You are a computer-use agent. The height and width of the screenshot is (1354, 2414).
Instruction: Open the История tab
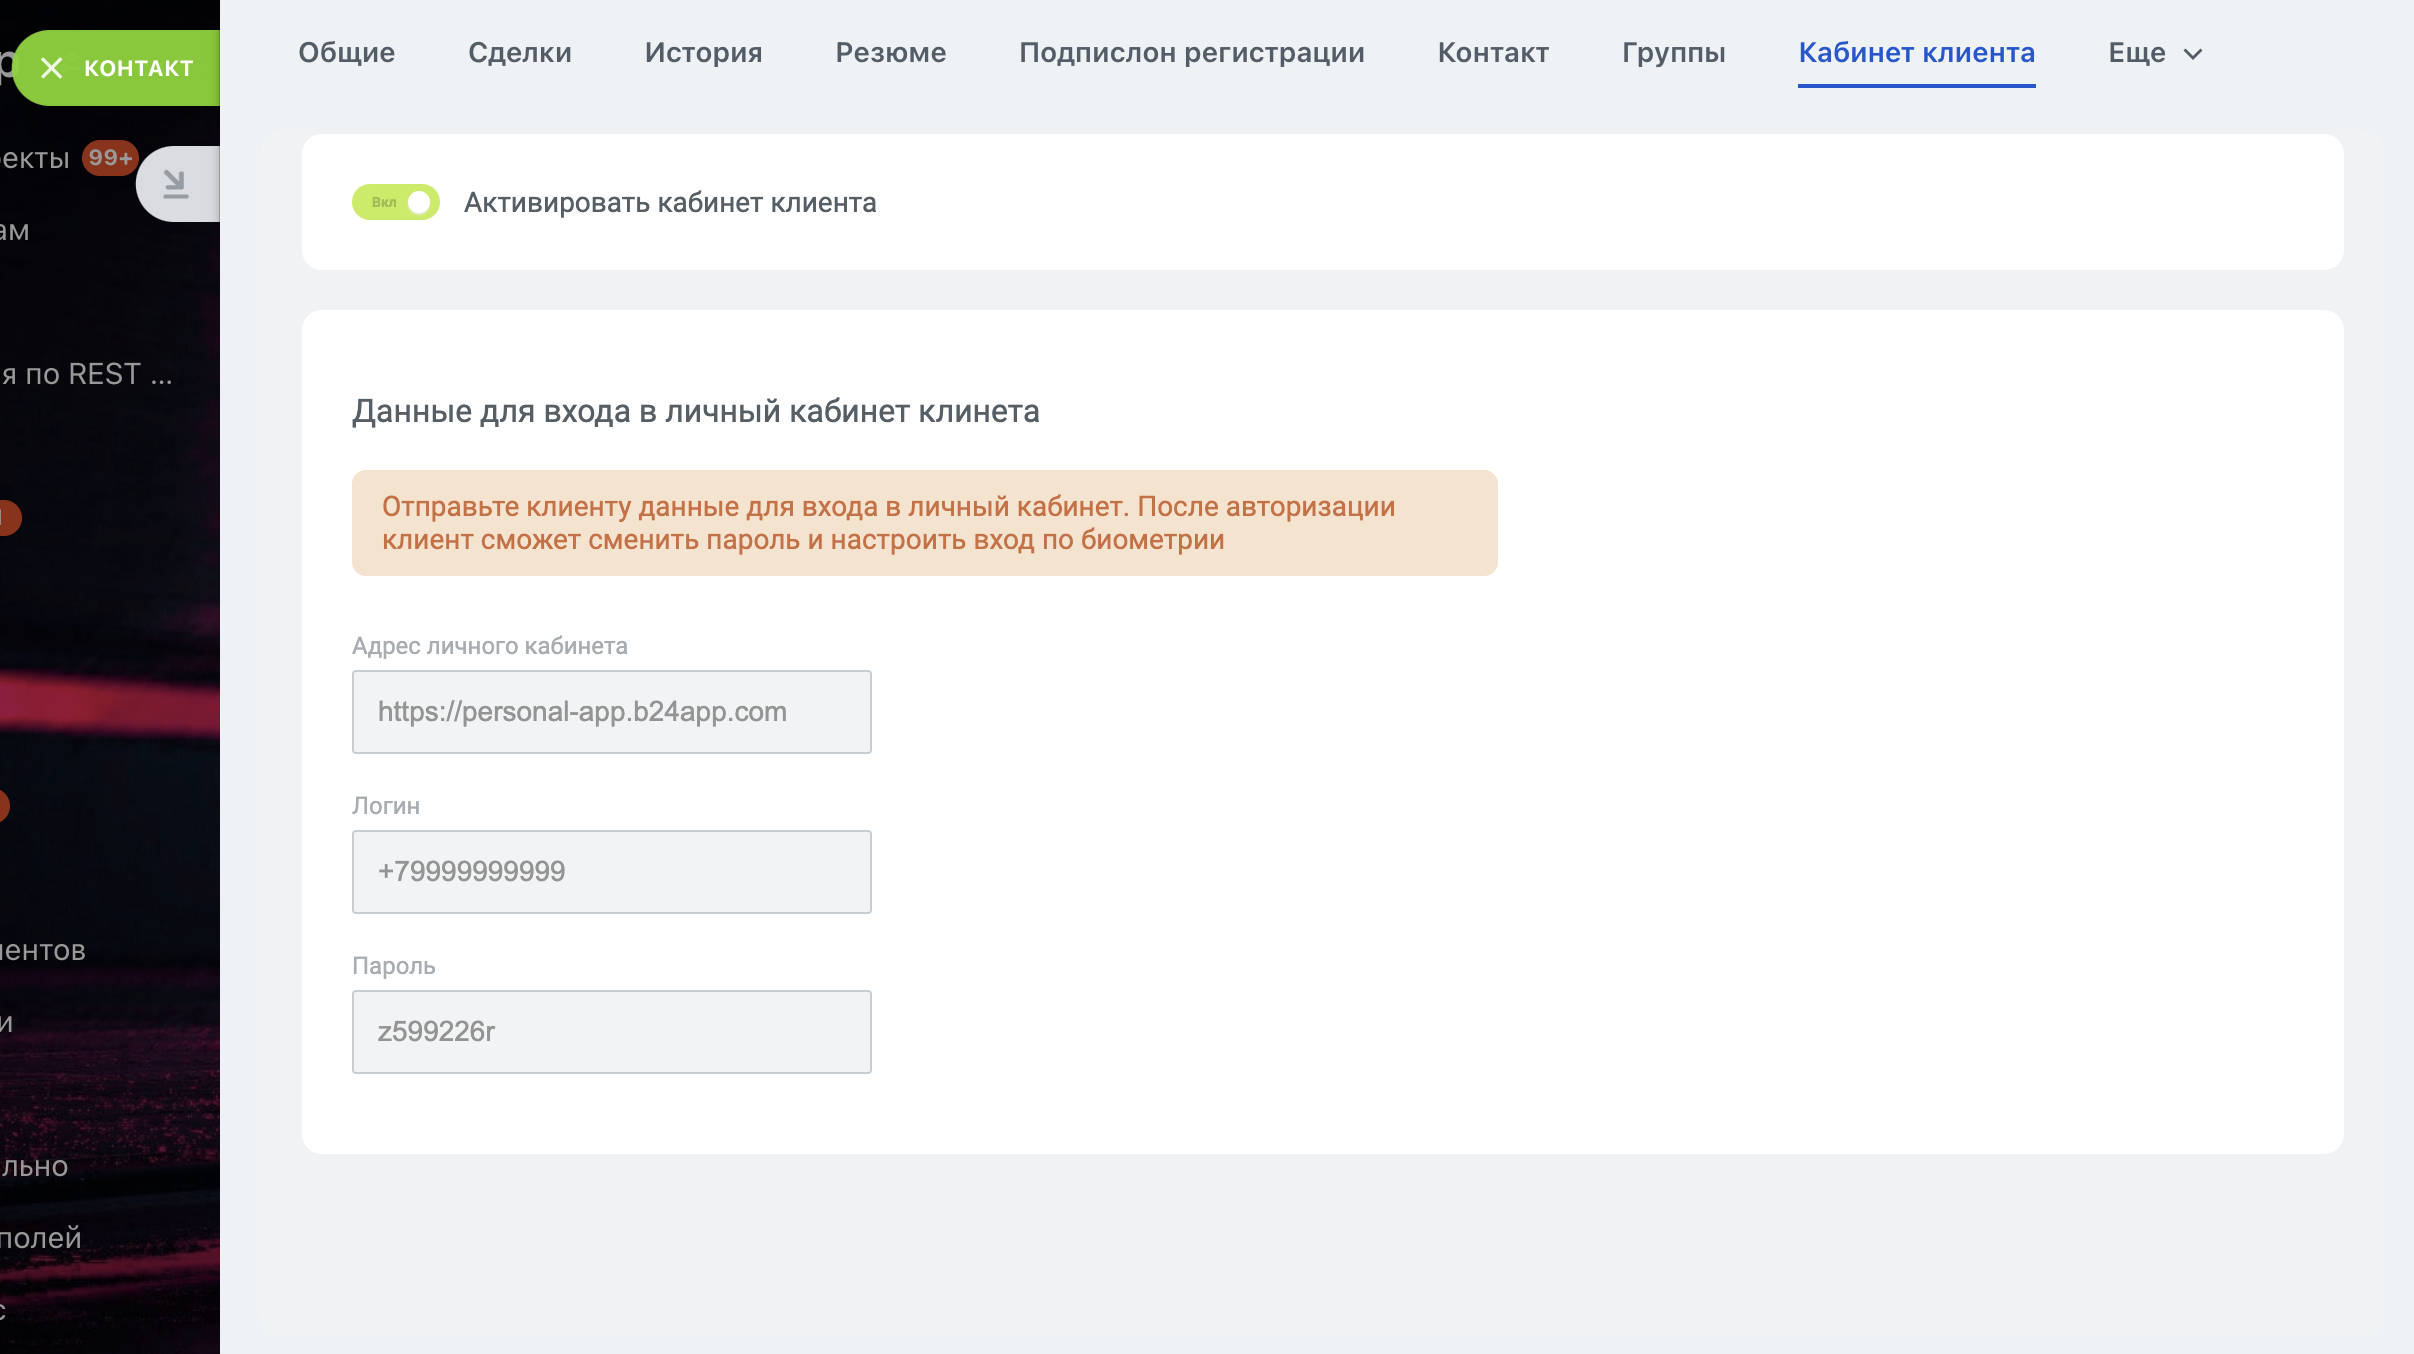click(703, 53)
